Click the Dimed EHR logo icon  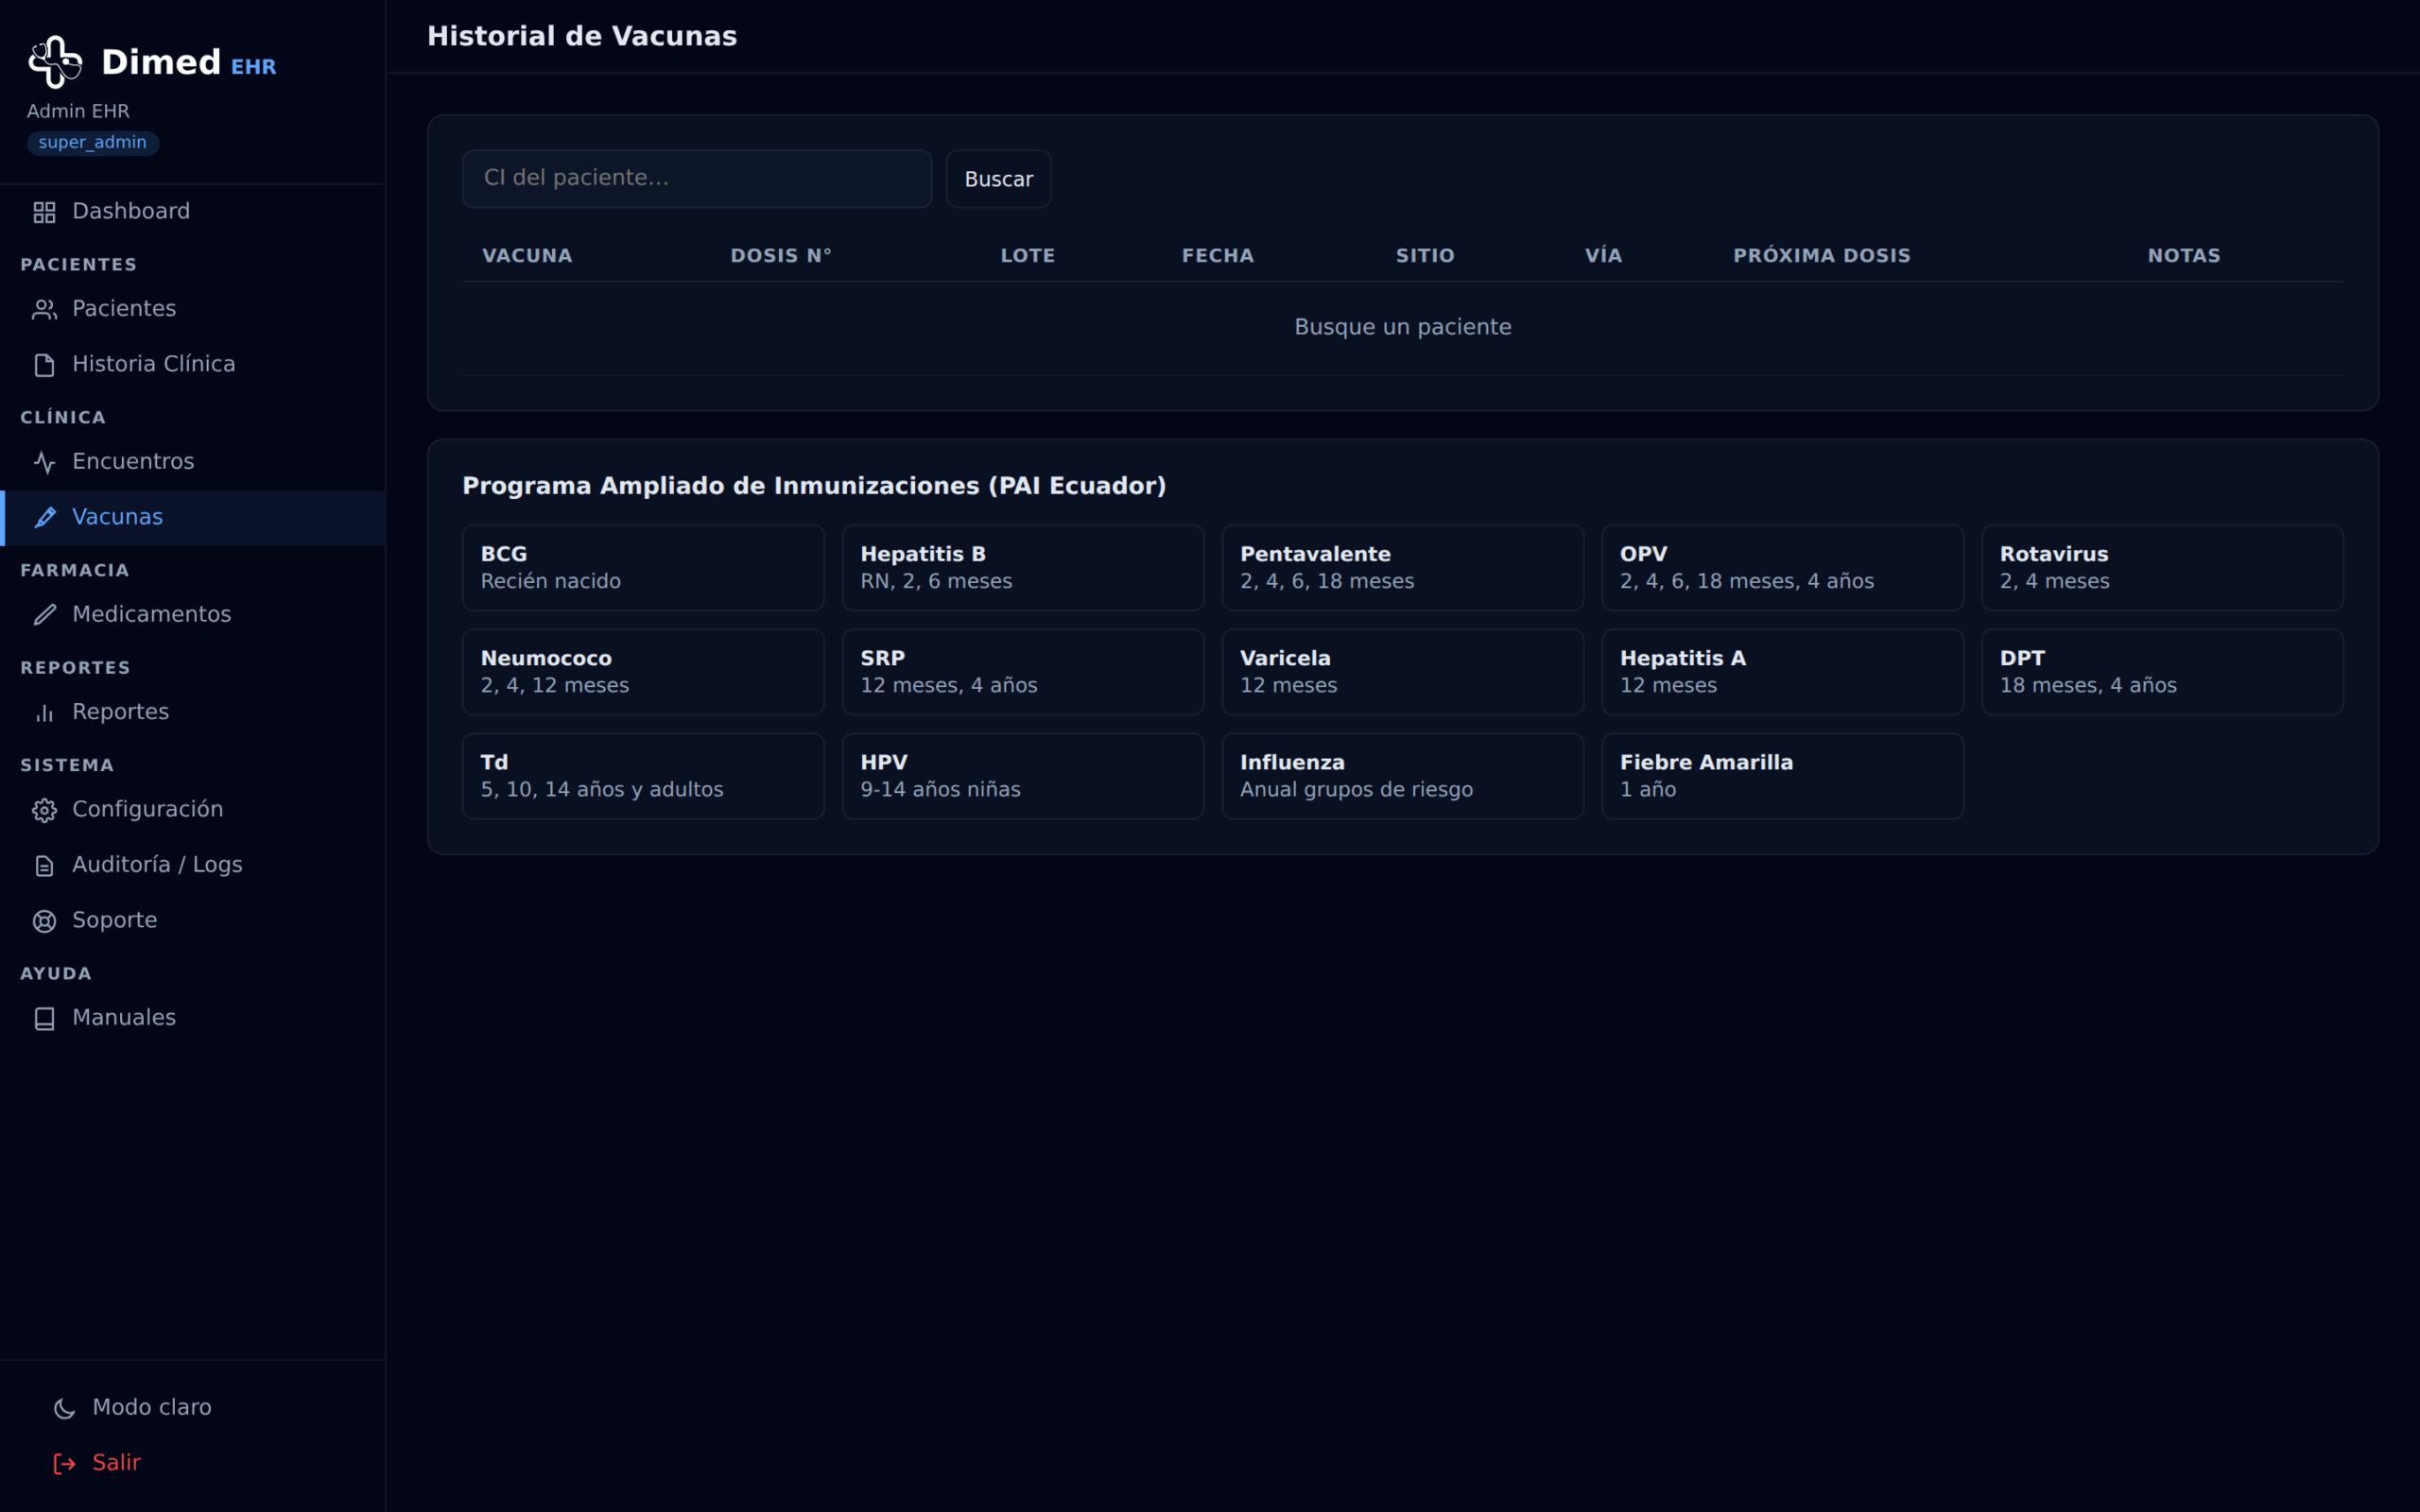55,62
